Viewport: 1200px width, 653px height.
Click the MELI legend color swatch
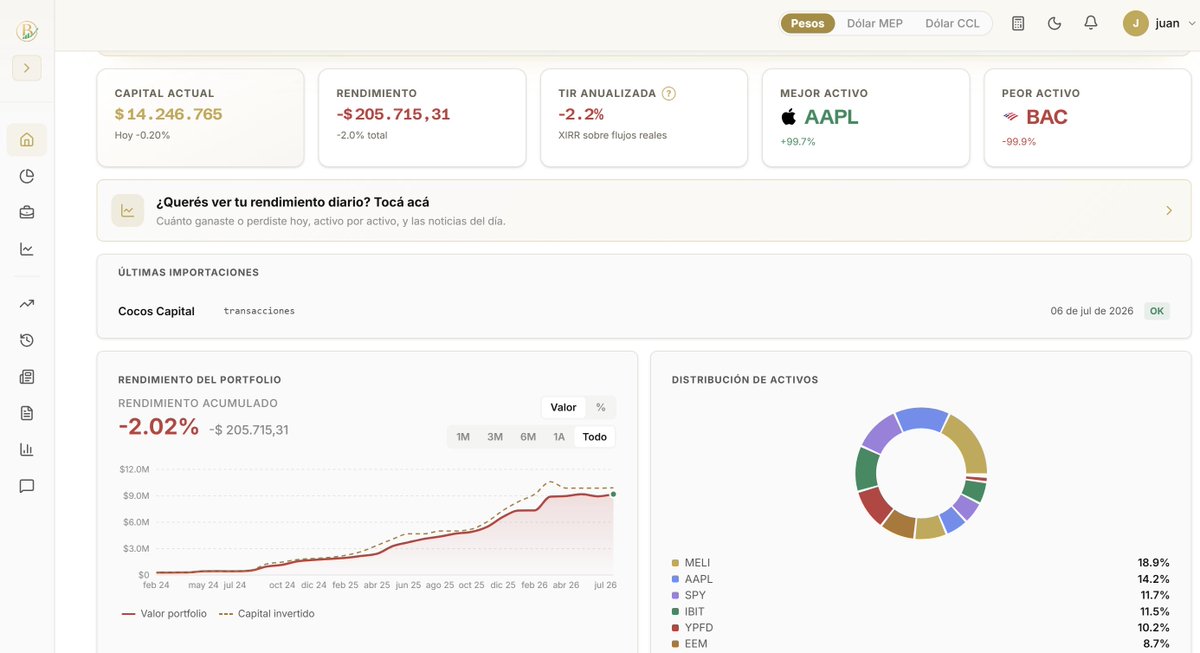click(675, 563)
